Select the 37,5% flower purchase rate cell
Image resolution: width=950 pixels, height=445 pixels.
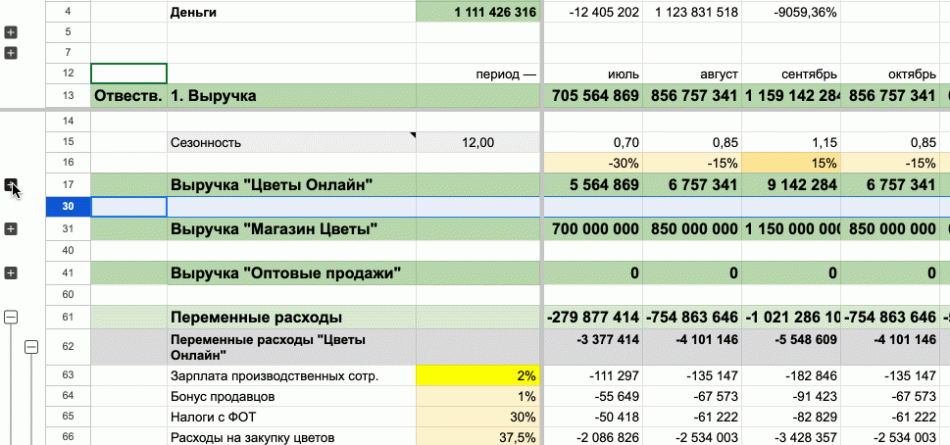pos(478,436)
